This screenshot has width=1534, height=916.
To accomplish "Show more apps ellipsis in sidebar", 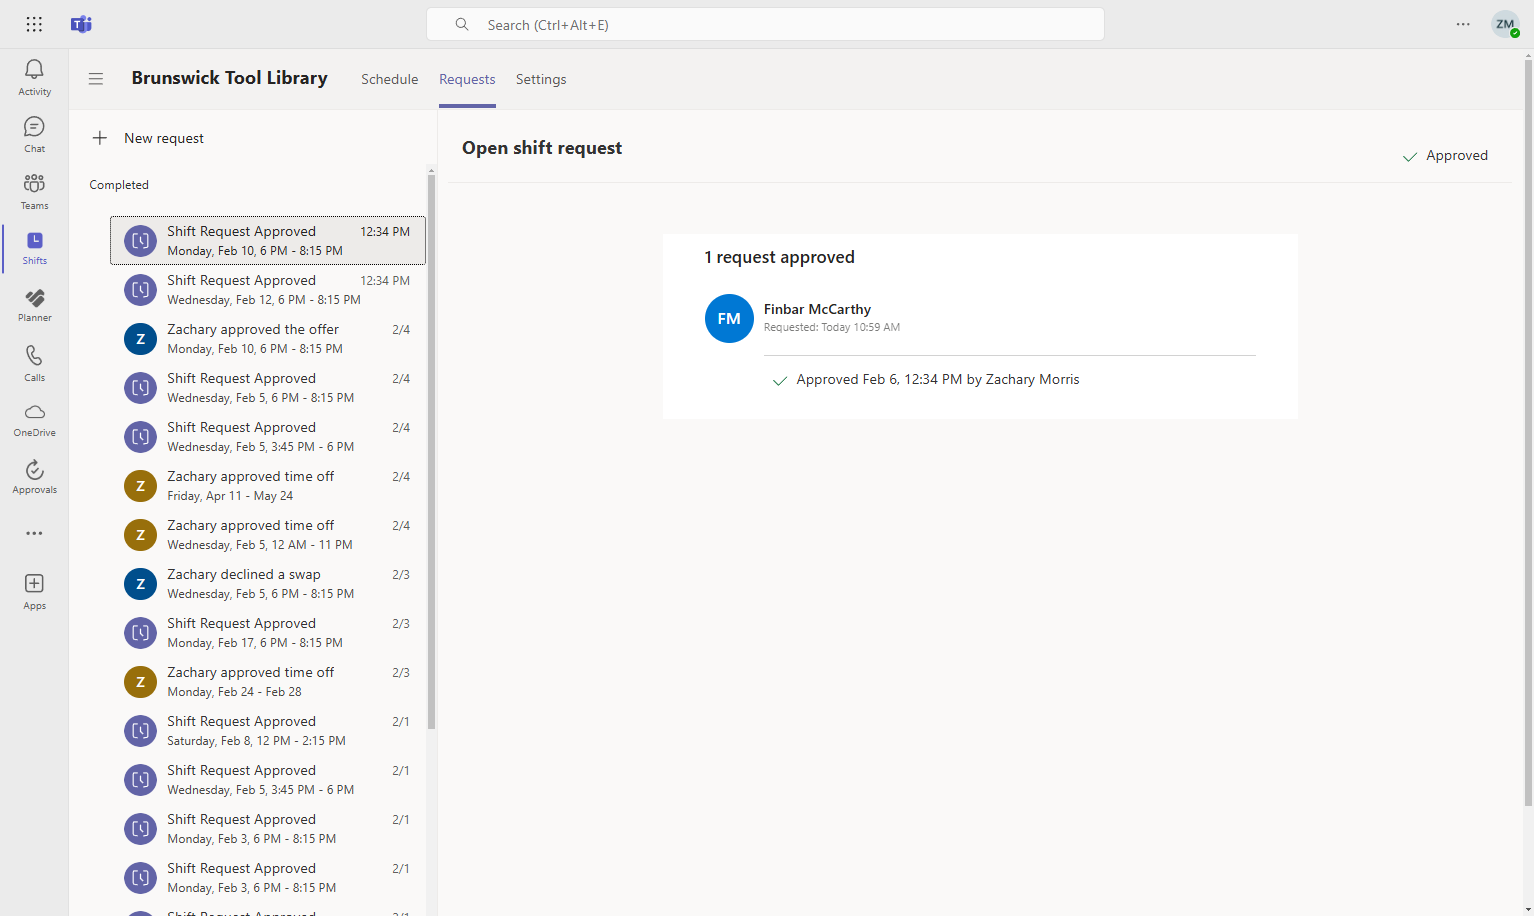I will [x=34, y=533].
